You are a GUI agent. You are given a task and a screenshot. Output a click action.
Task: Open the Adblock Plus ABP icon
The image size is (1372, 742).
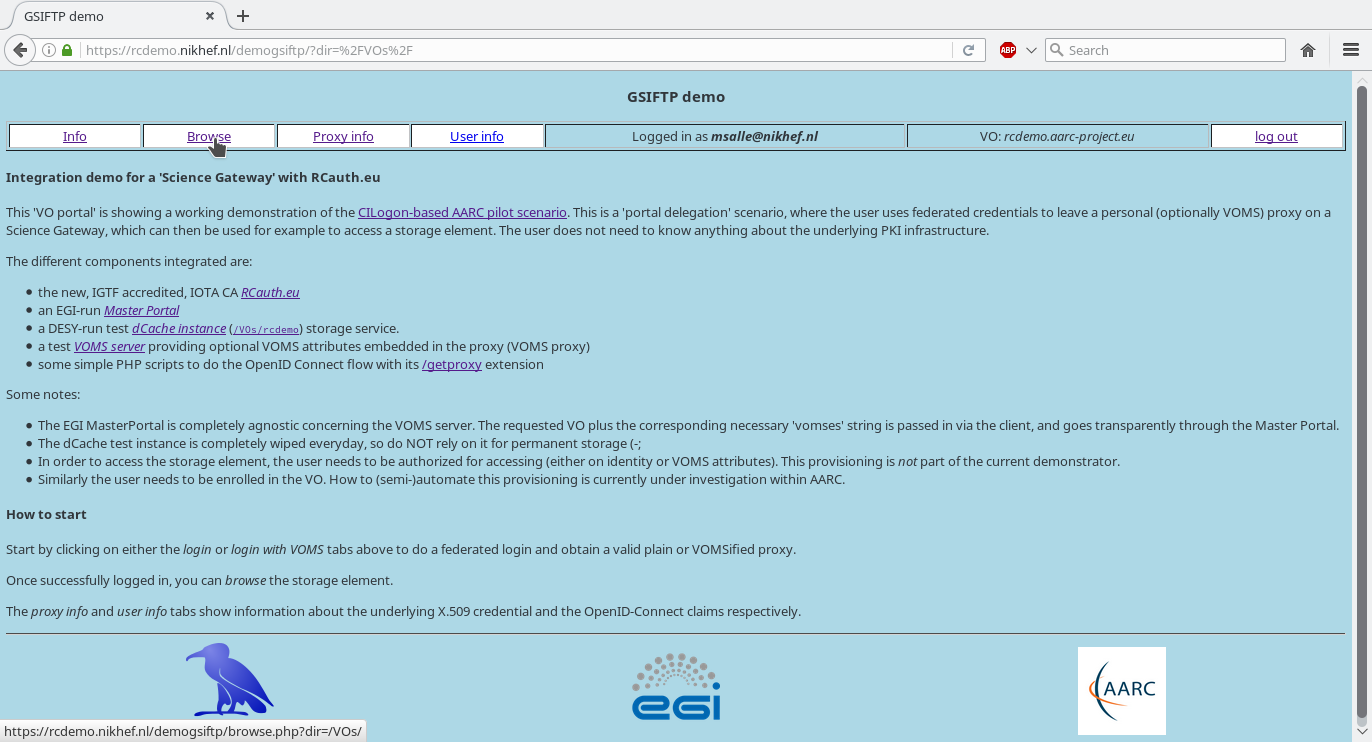pyautogui.click(x=1008, y=50)
